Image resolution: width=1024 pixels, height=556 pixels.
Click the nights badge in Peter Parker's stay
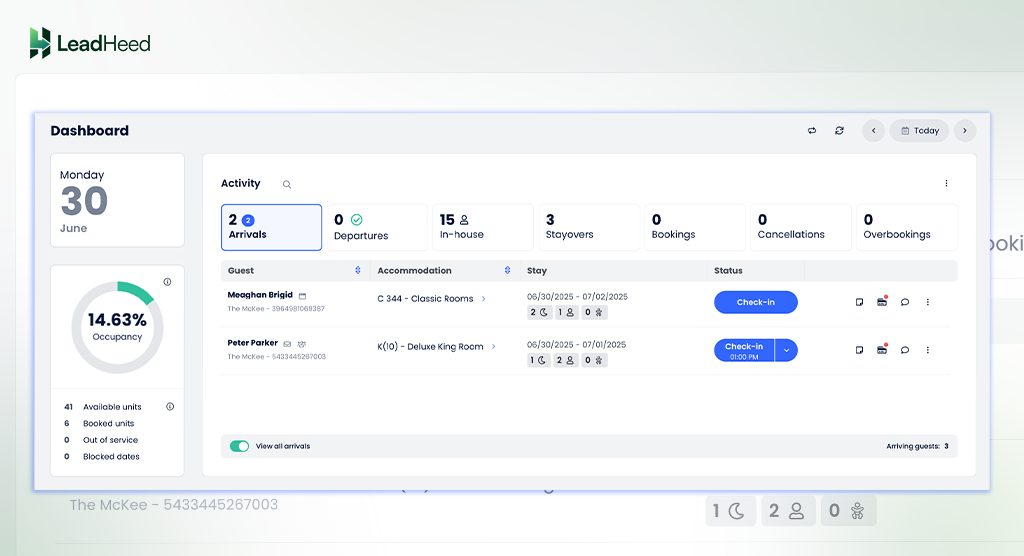click(539, 360)
